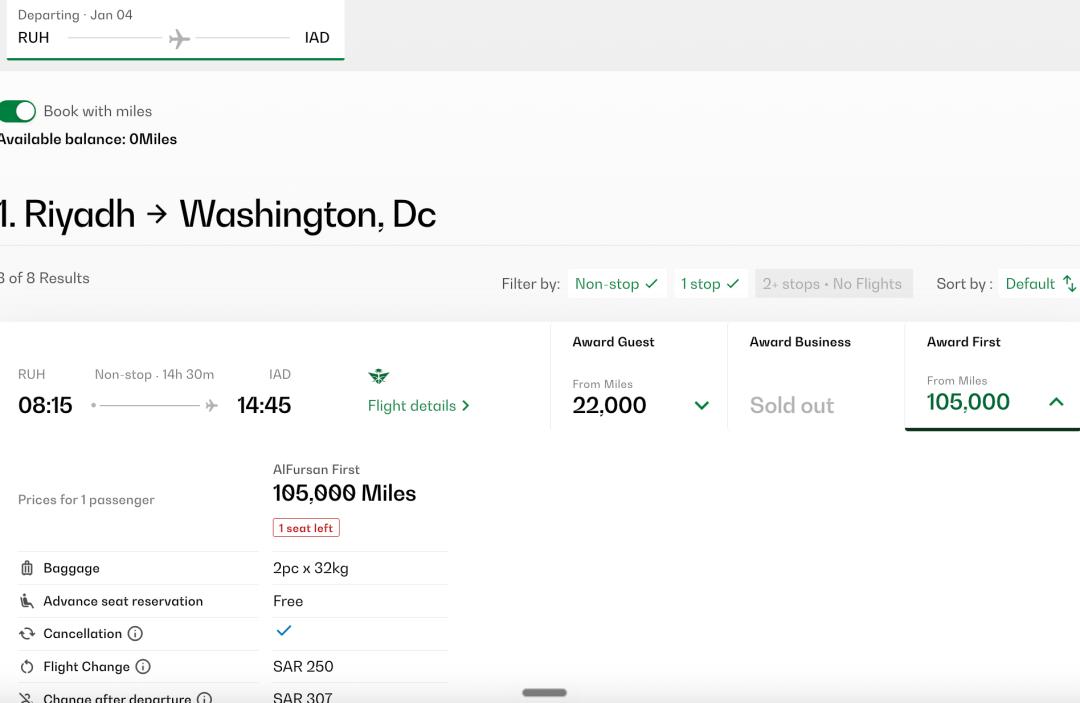This screenshot has height=703, width=1080.
Task: Click the airplane icon in Departing tab
Action: 179,39
